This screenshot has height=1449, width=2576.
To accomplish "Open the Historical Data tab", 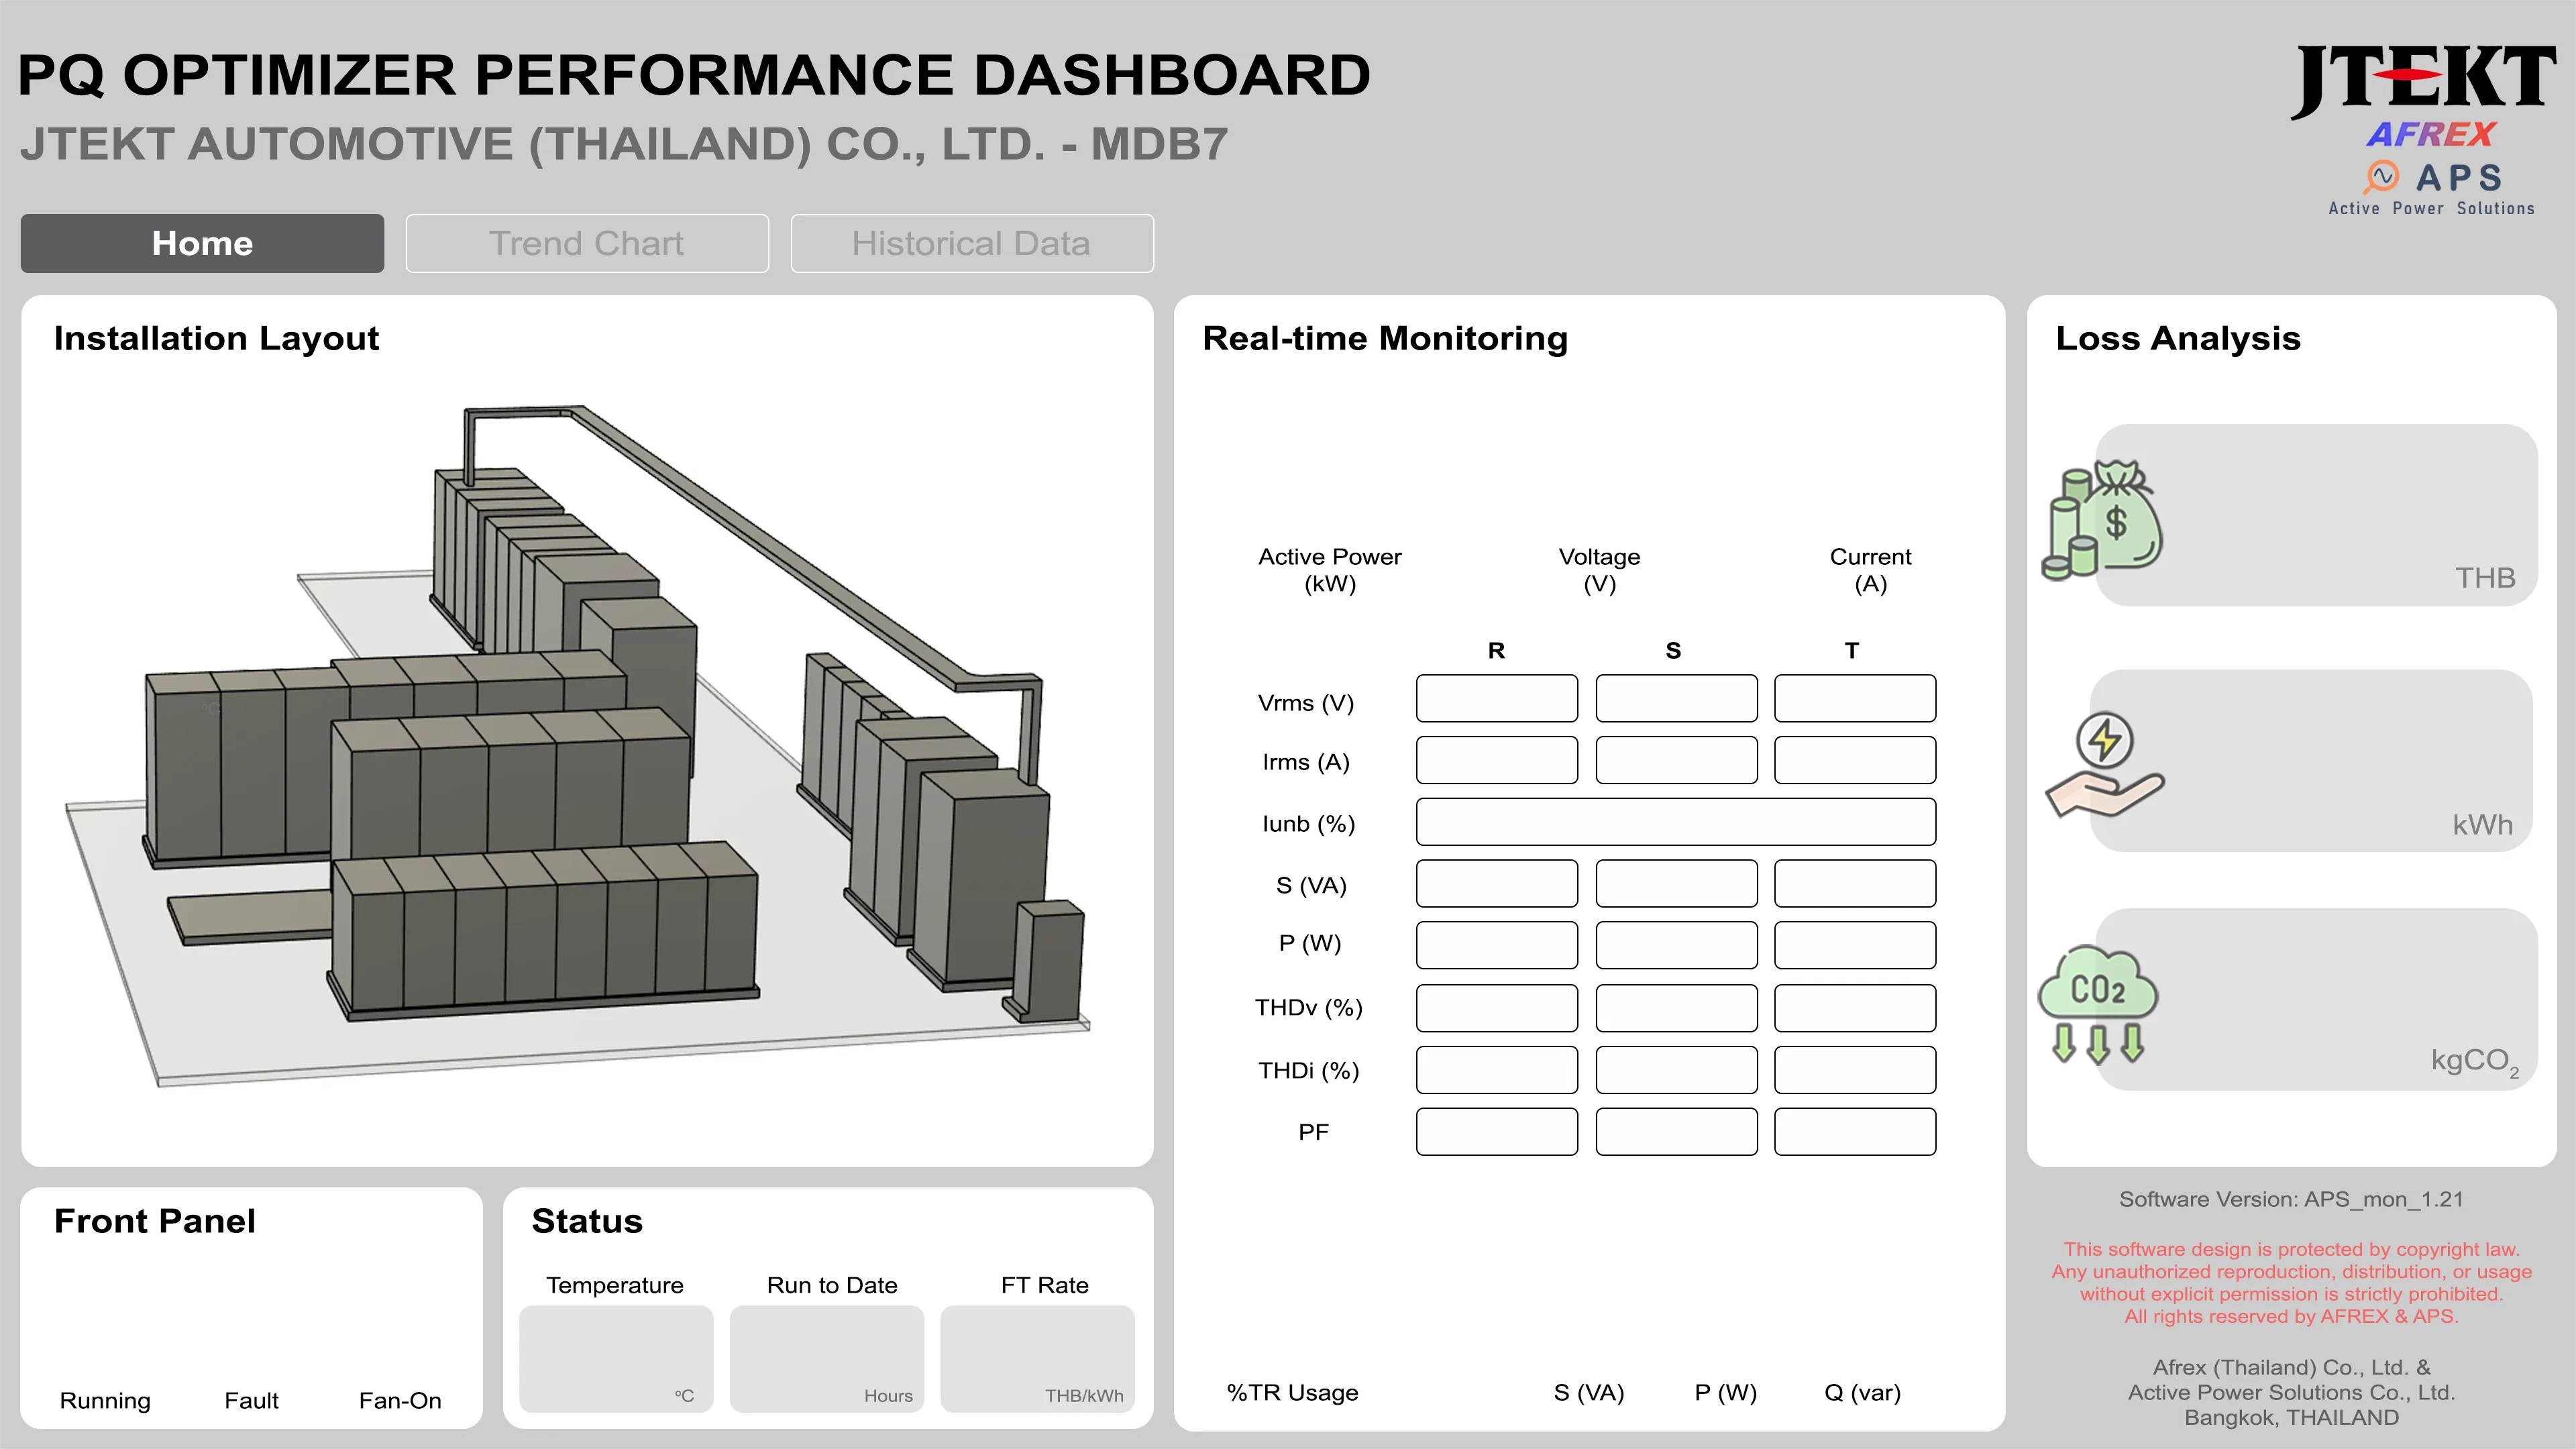I will pyautogui.click(x=971, y=243).
